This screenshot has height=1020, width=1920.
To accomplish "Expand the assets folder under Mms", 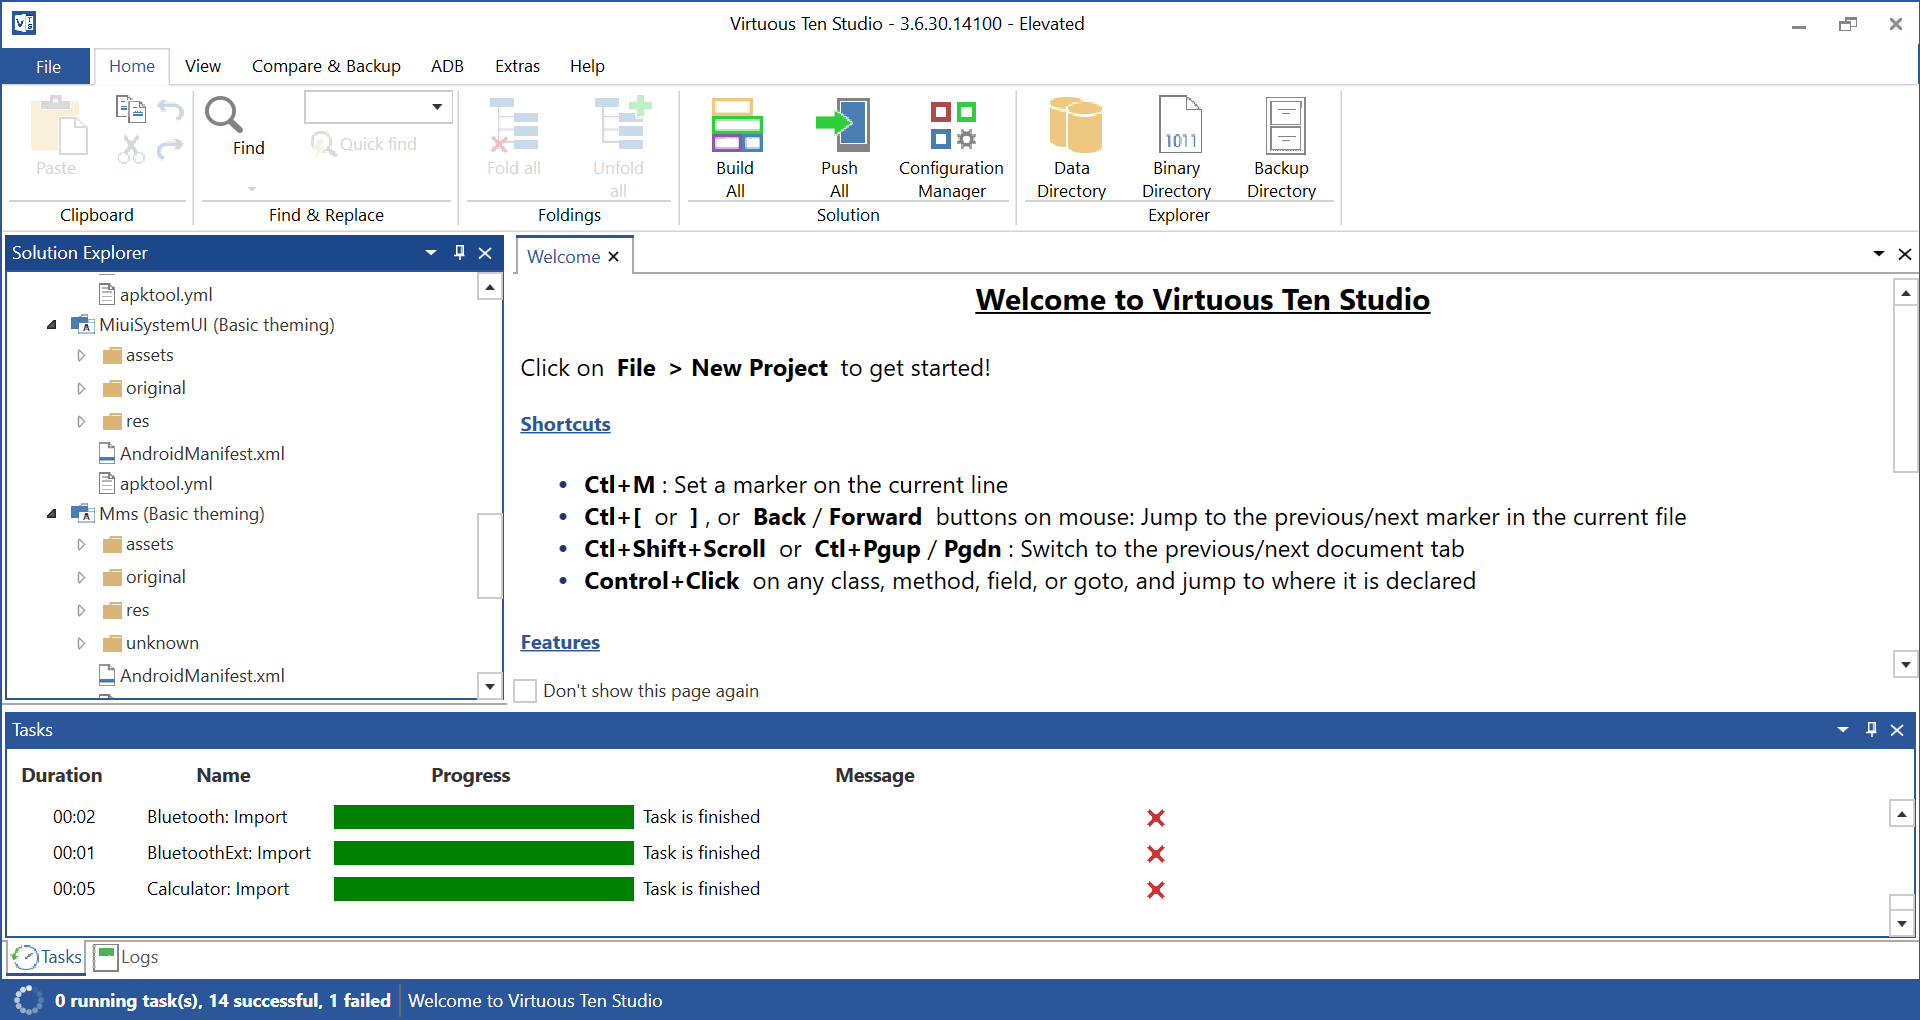I will tap(82, 545).
